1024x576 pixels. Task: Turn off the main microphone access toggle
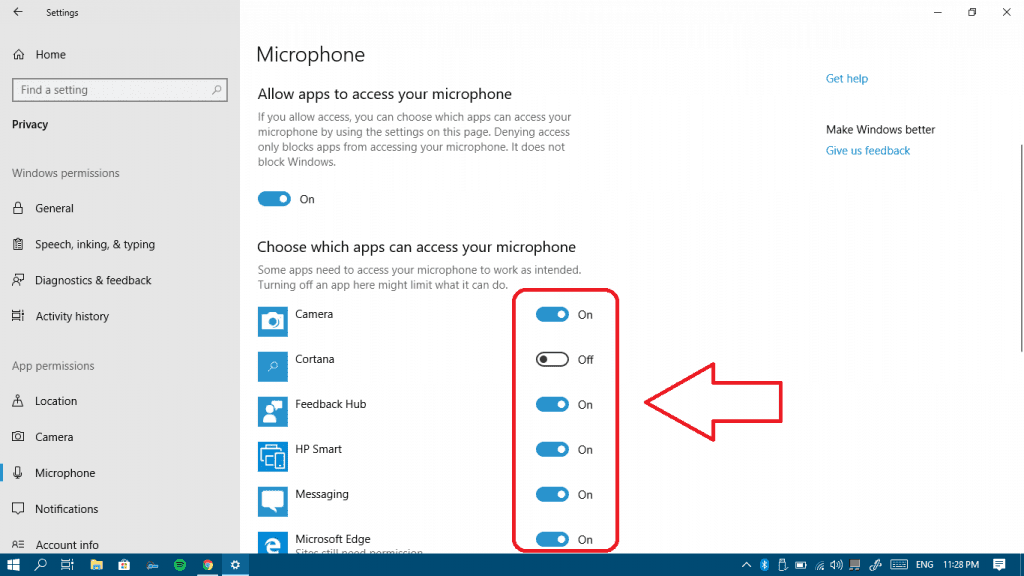click(x=274, y=199)
